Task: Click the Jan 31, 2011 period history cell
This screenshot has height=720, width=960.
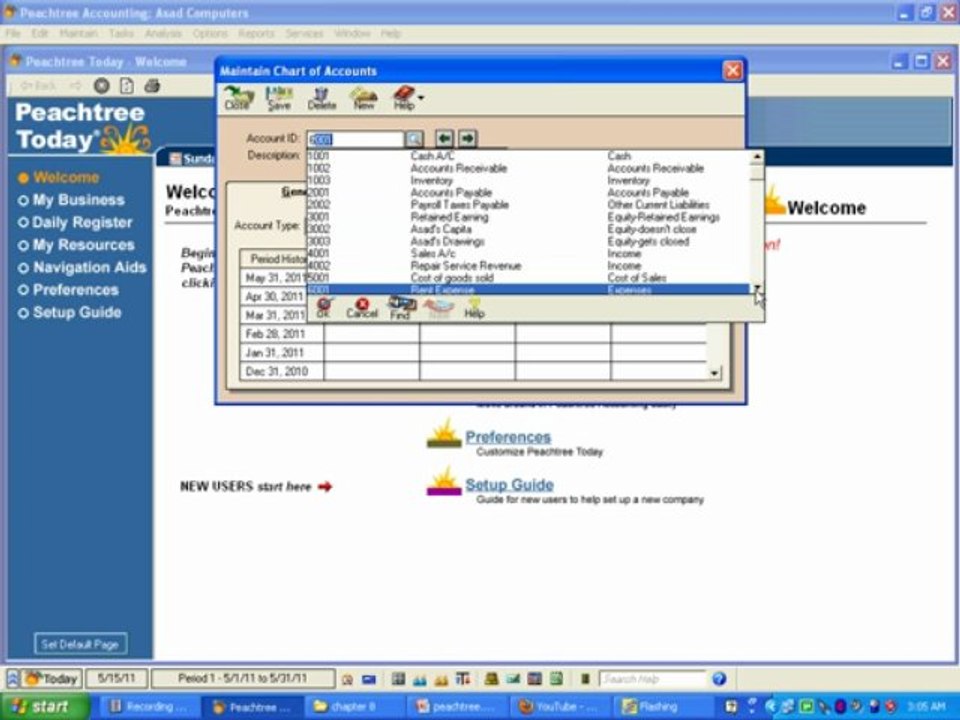Action: (x=282, y=353)
